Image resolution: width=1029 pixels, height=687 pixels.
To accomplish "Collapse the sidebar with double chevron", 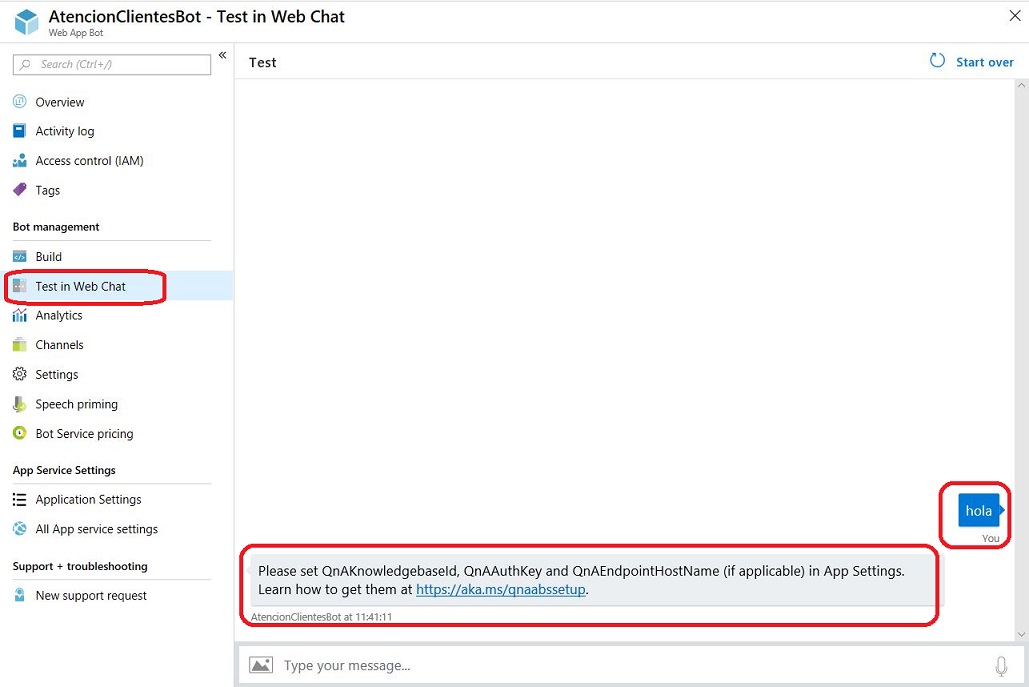I will (222, 55).
